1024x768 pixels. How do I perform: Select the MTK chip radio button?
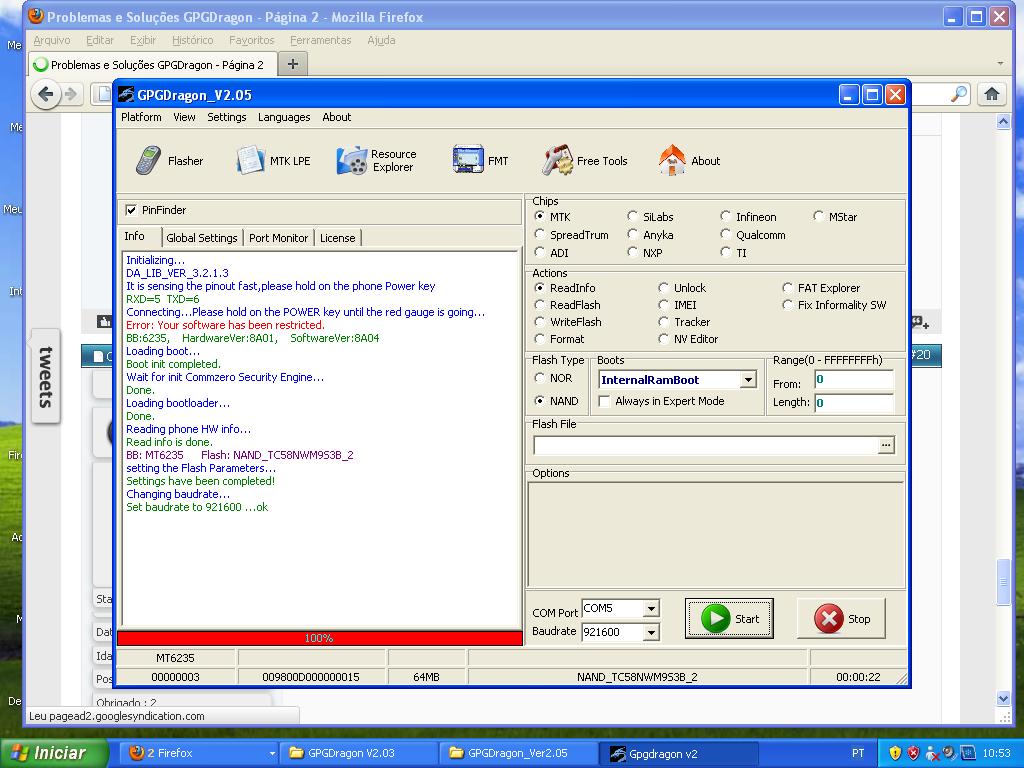click(539, 216)
